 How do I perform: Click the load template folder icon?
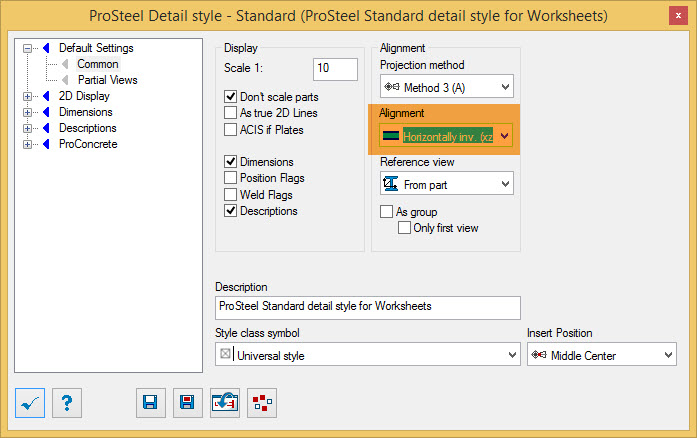click(225, 403)
